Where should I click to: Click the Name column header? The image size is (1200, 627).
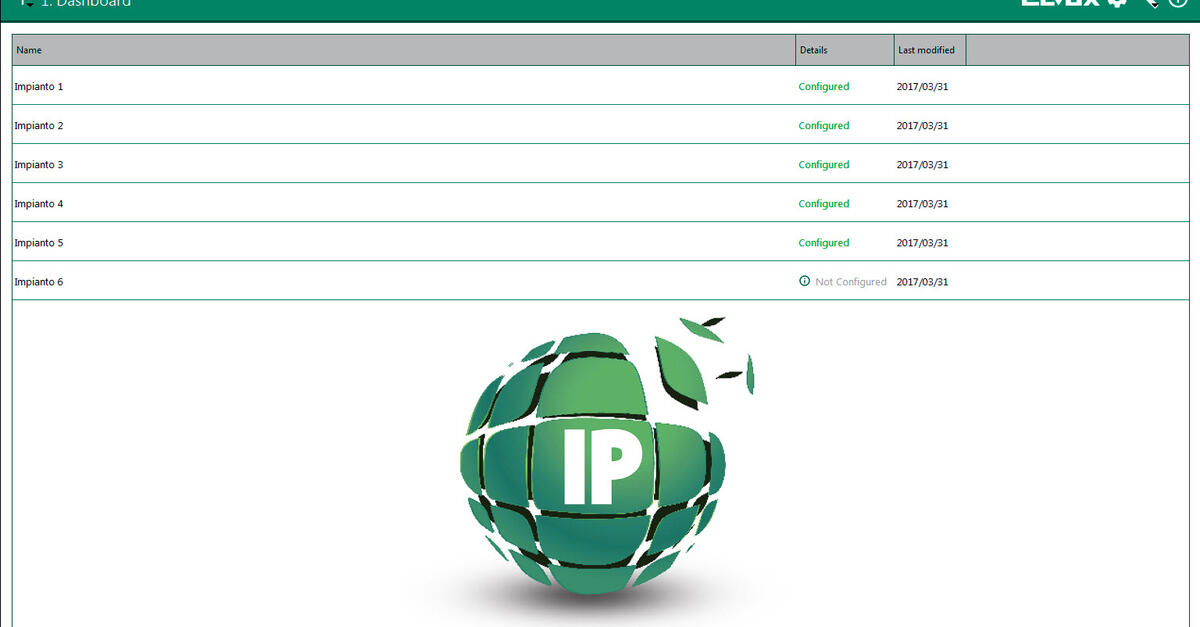point(29,49)
